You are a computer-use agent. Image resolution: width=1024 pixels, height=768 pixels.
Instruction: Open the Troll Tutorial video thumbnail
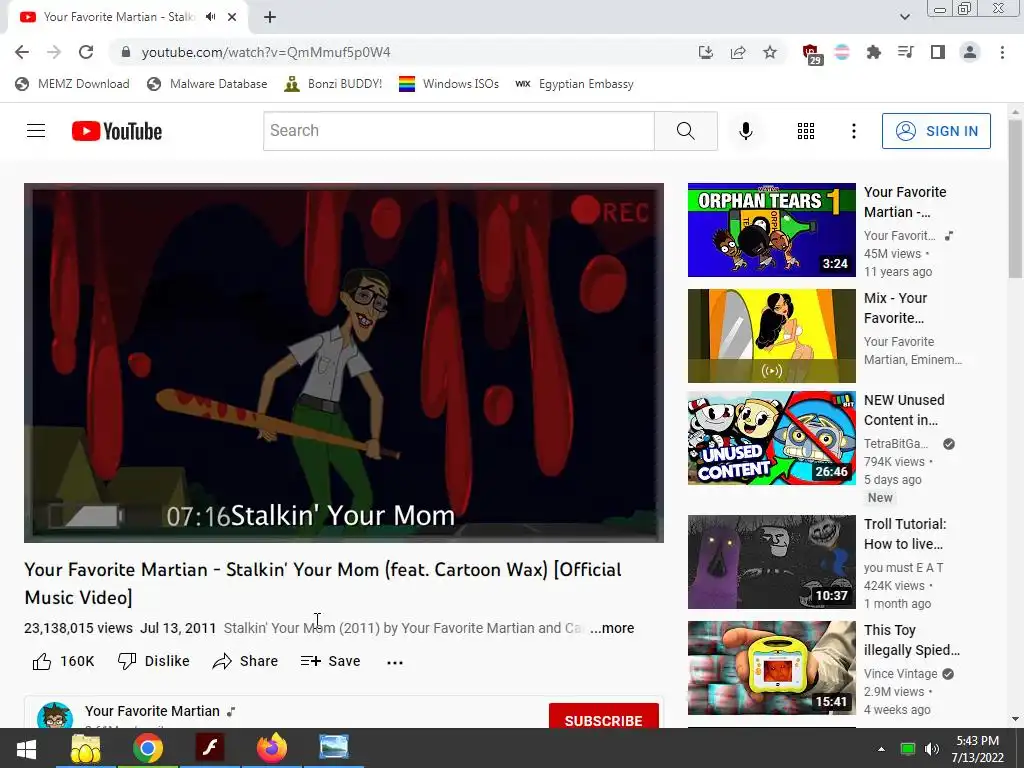771,562
